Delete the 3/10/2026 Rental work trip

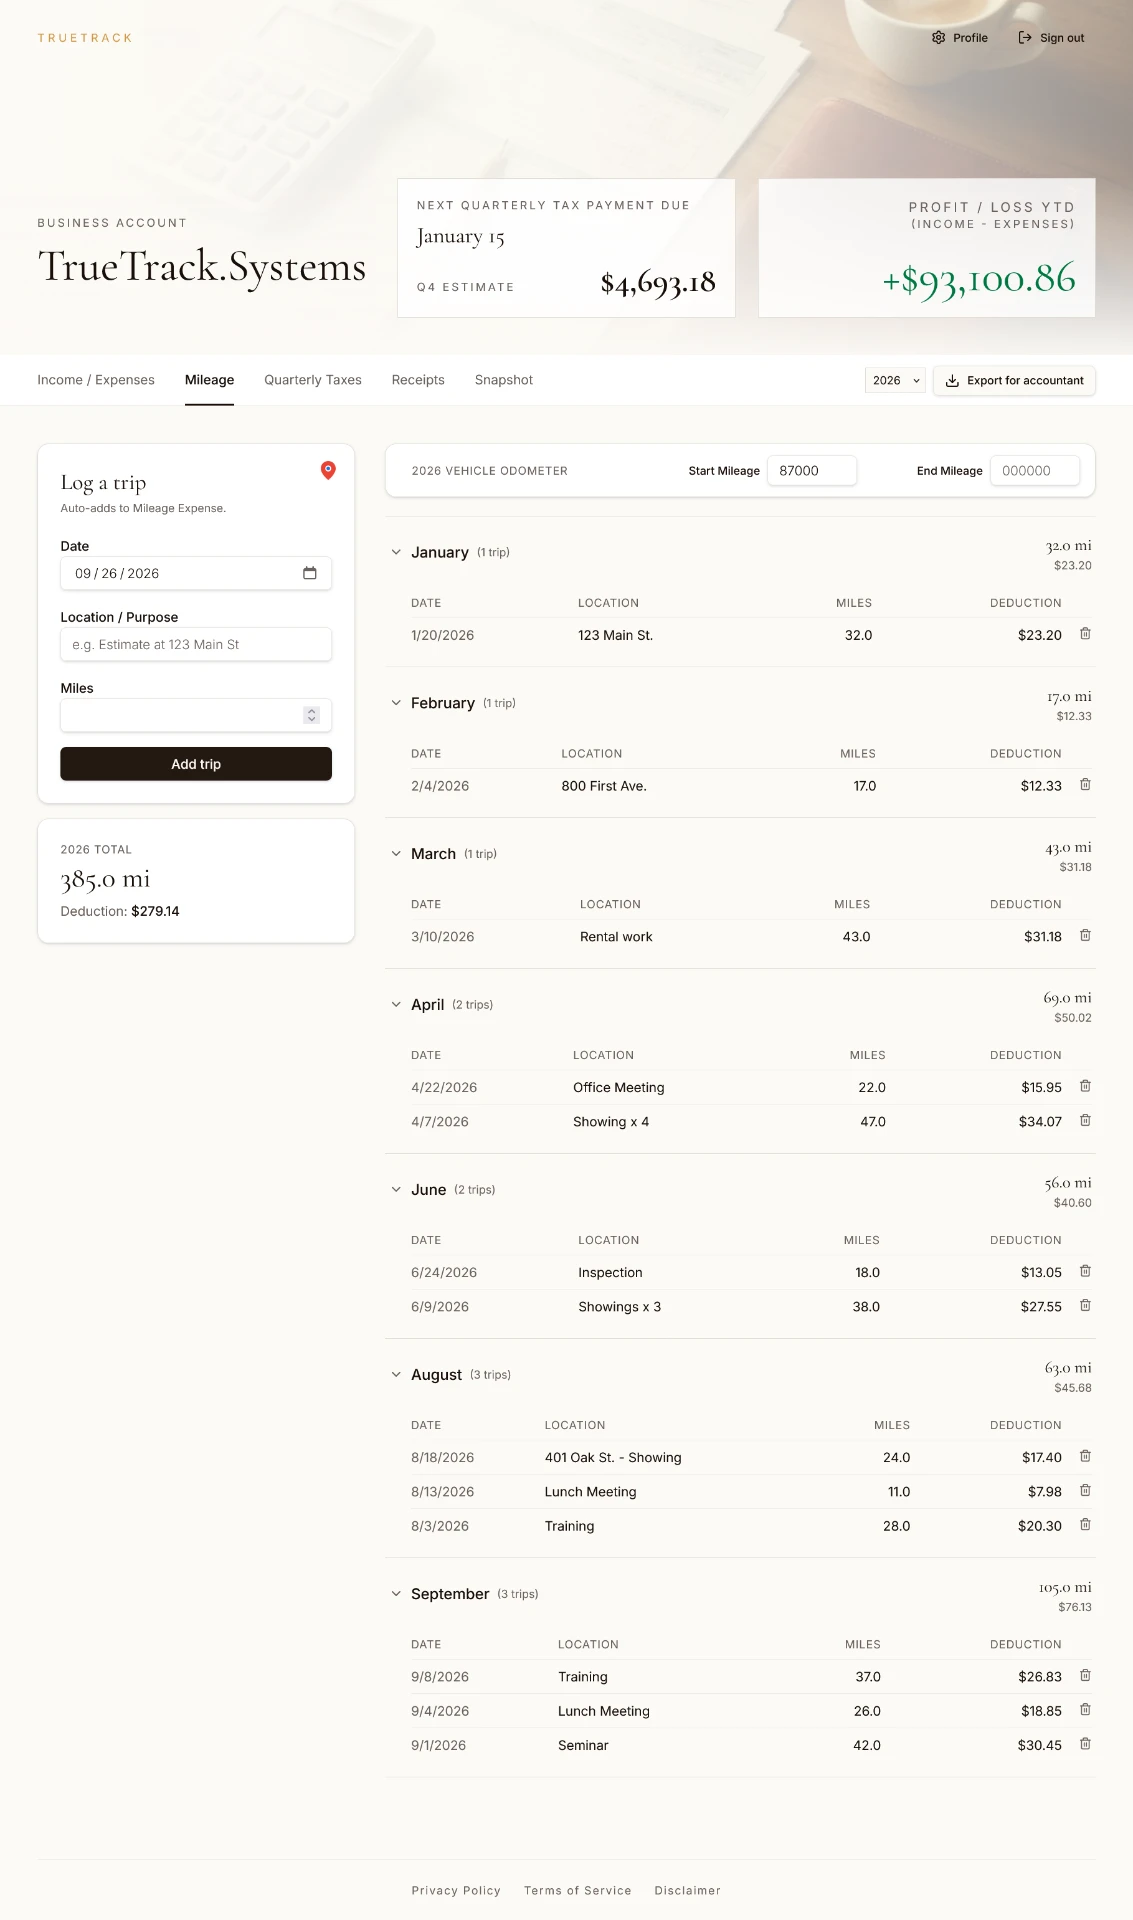[x=1085, y=936]
